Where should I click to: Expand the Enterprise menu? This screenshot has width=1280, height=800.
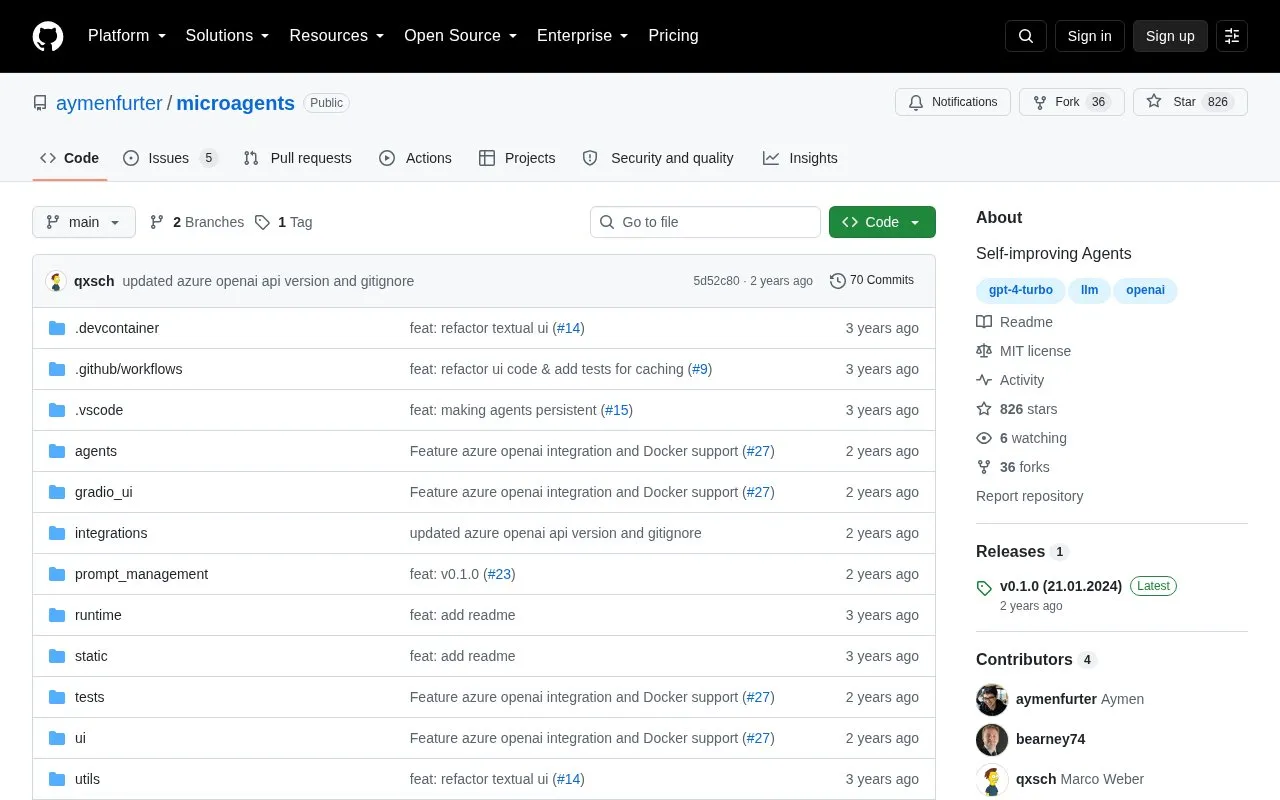click(583, 36)
